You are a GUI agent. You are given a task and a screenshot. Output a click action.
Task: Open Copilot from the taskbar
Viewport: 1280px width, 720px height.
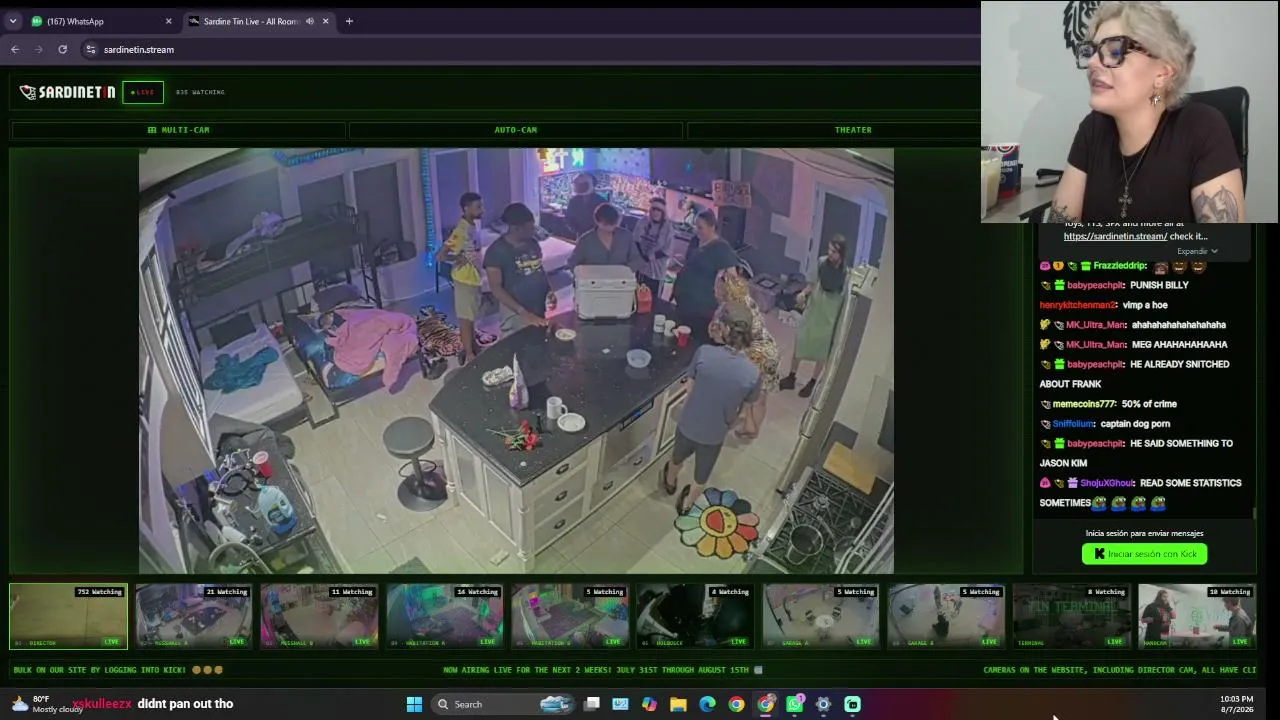(x=650, y=704)
